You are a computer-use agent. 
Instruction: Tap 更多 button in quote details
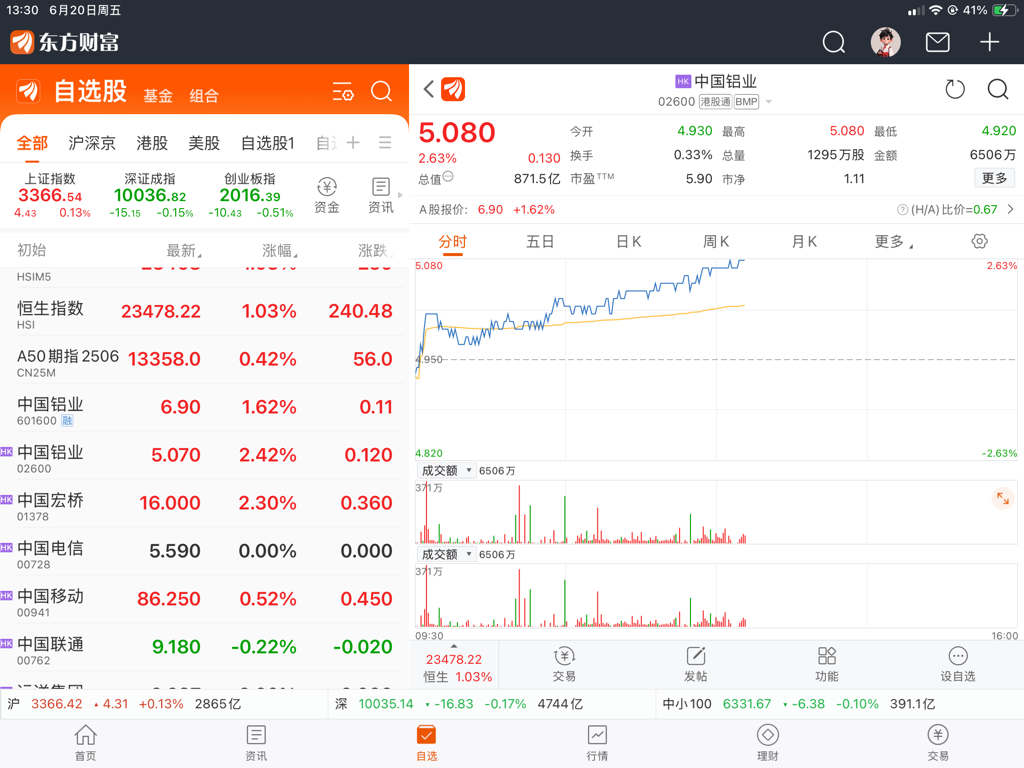pyautogui.click(x=994, y=178)
